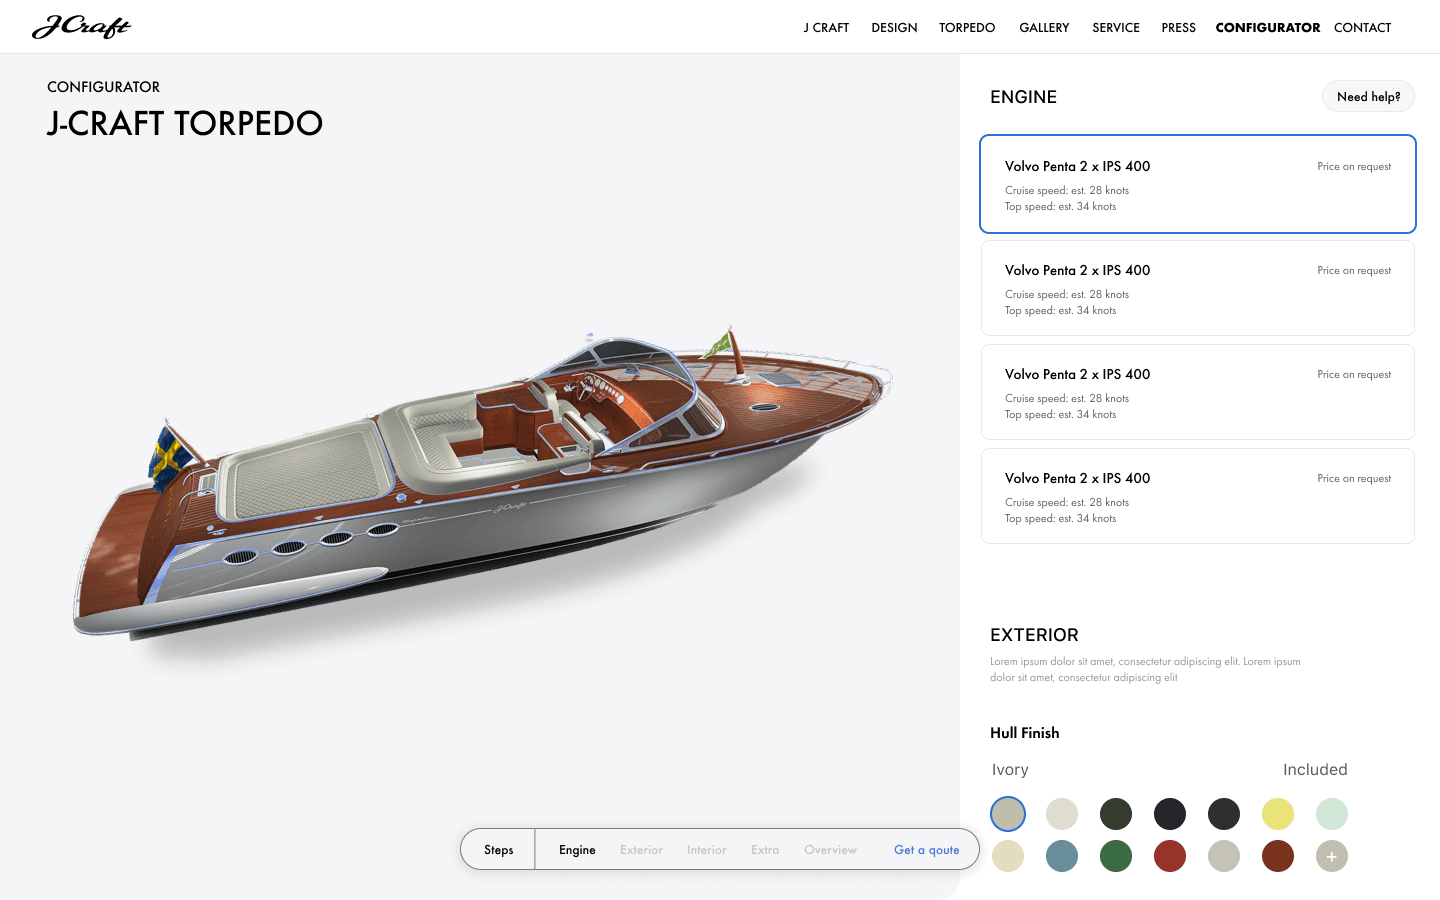1440x900 pixels.
Task: Open the Contact page
Action: pos(1362,28)
